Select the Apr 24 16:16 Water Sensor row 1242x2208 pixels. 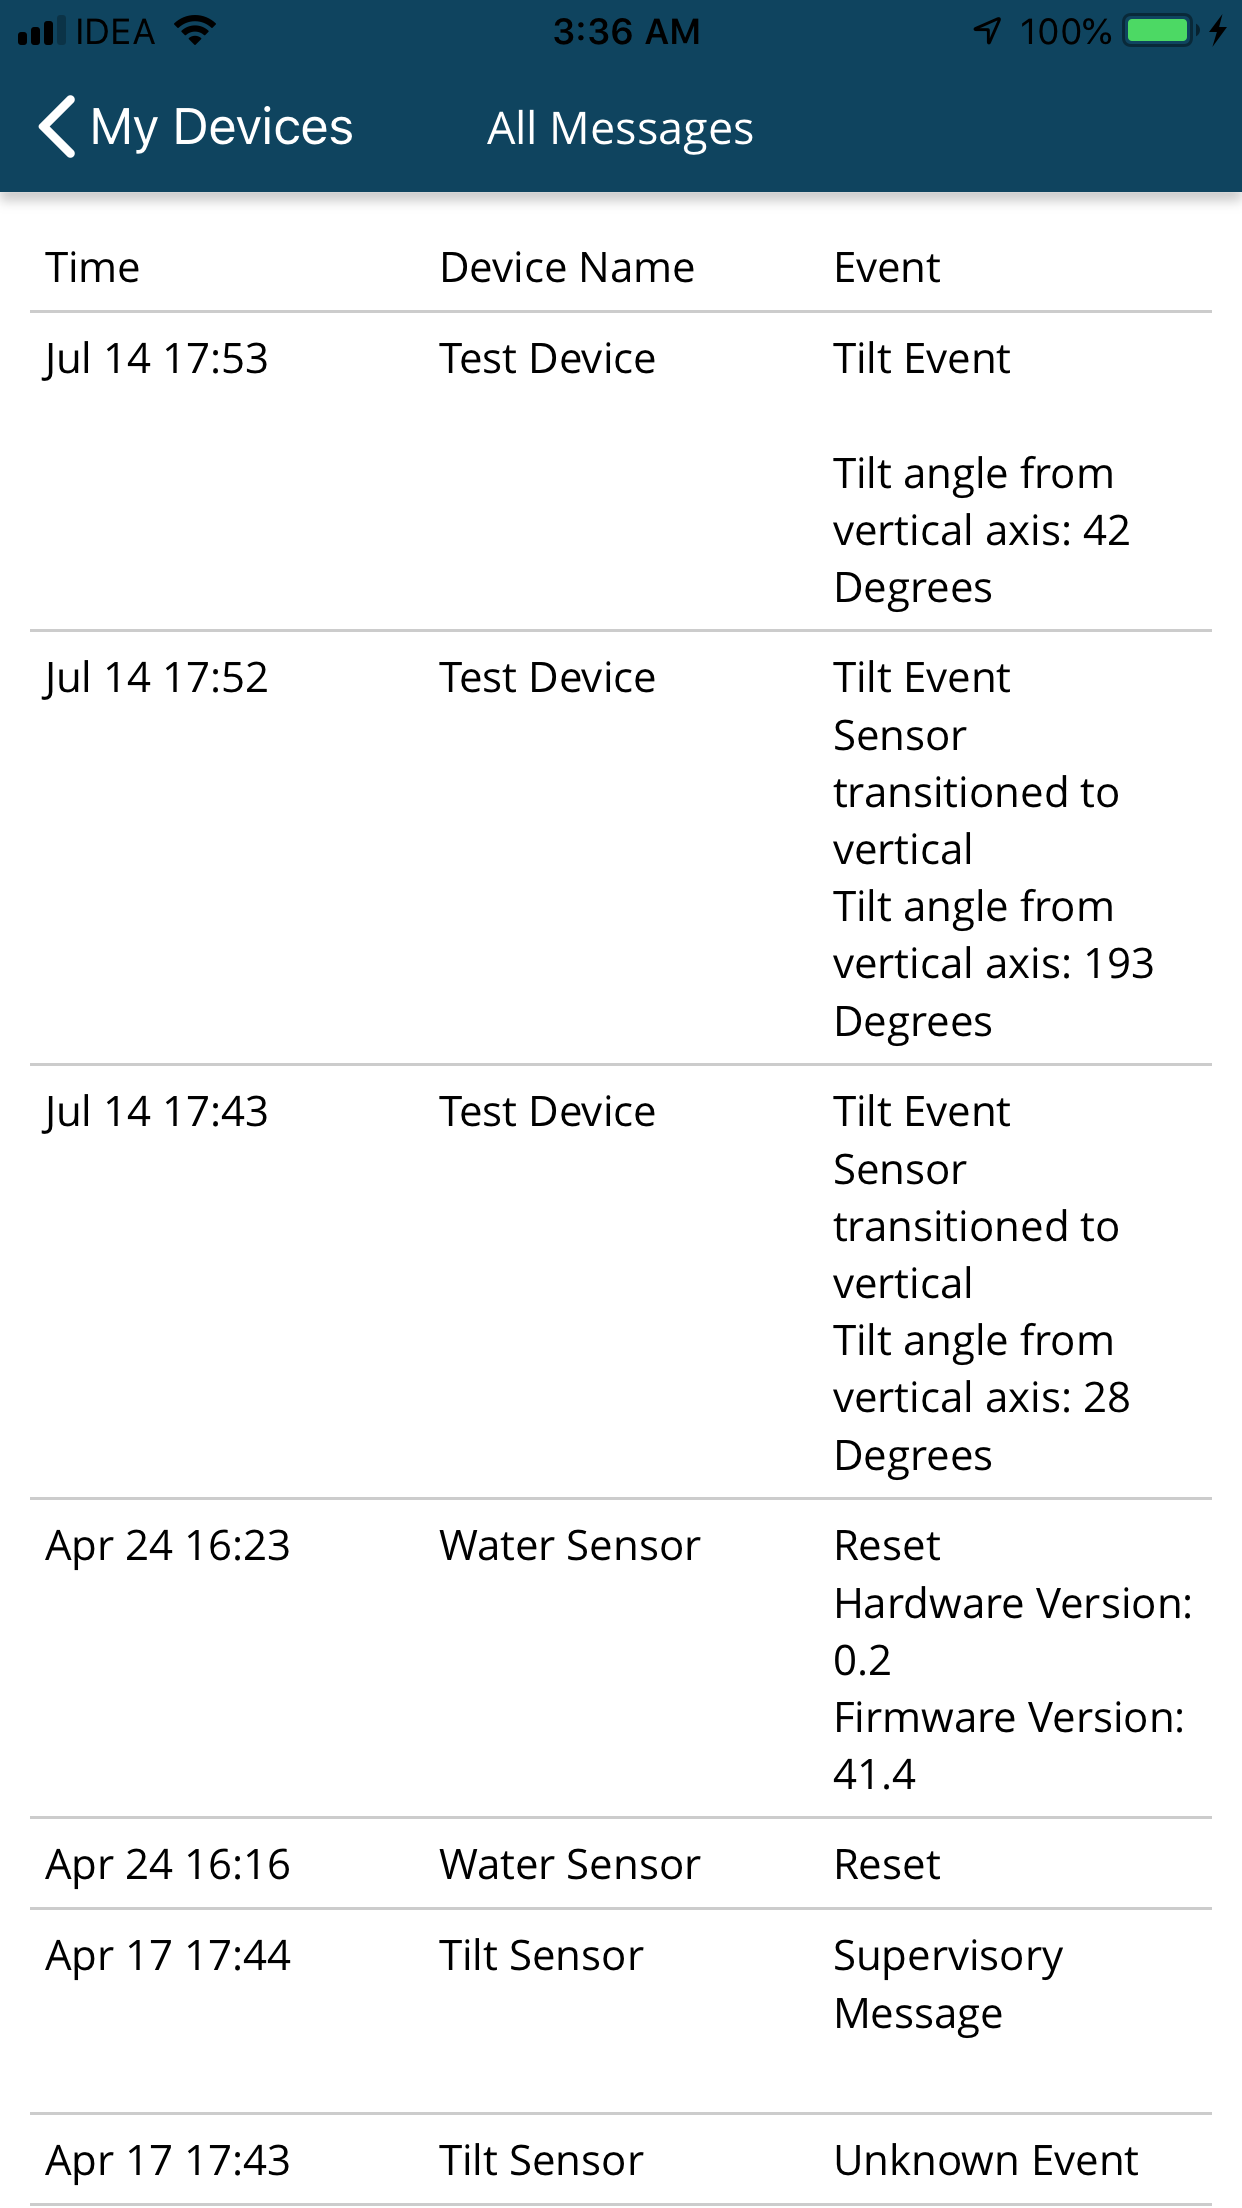point(620,1863)
